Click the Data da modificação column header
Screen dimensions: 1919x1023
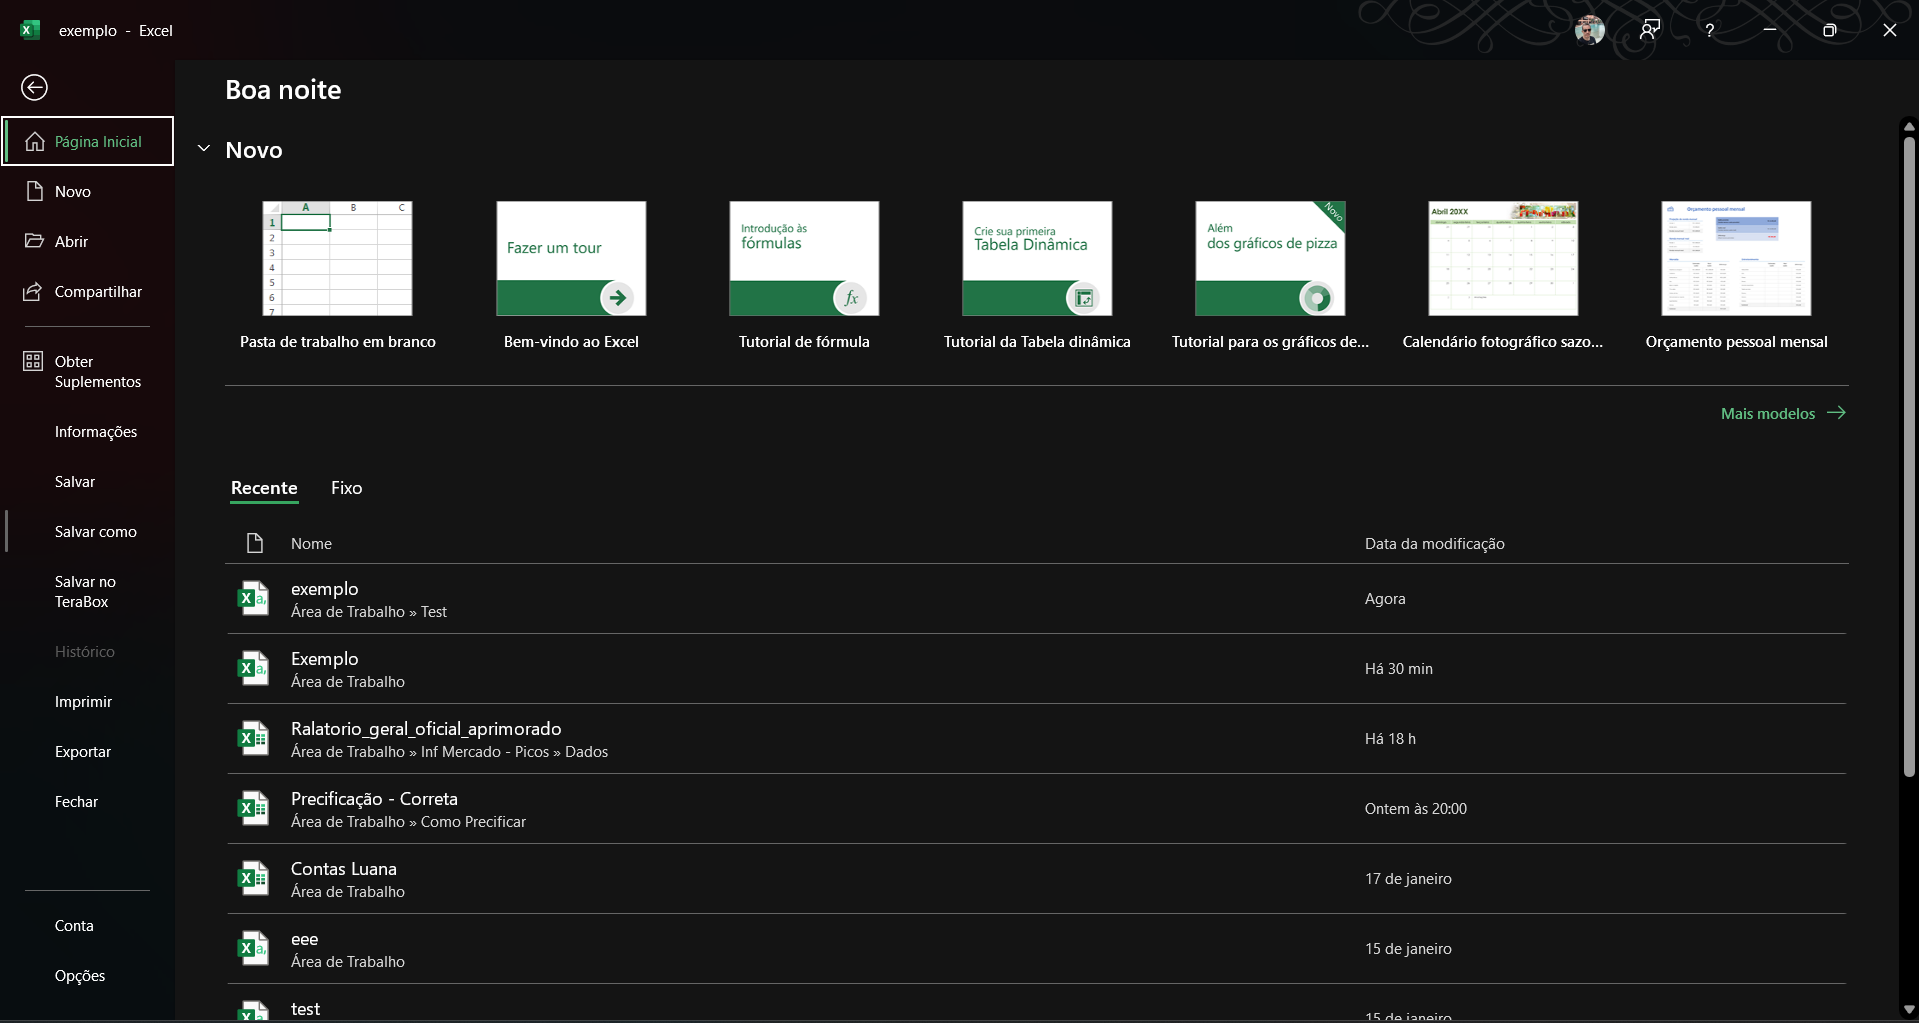coord(1434,544)
